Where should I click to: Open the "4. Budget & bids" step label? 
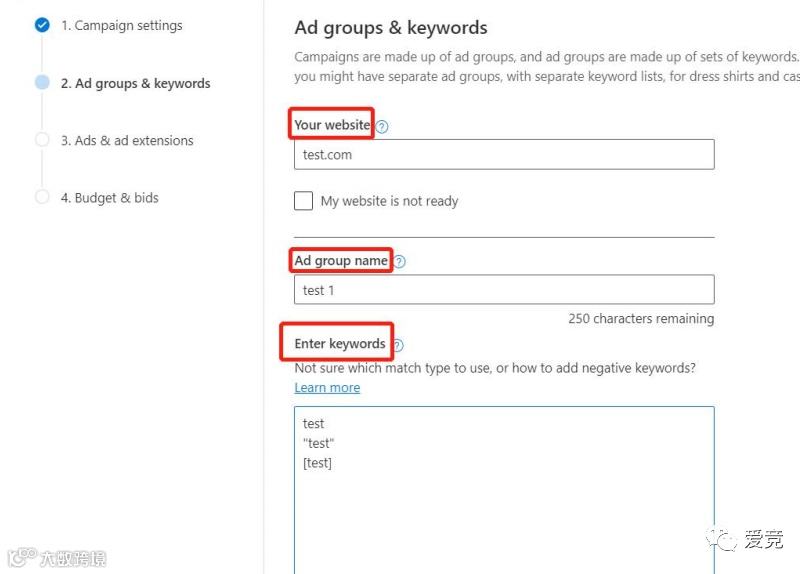coord(109,198)
